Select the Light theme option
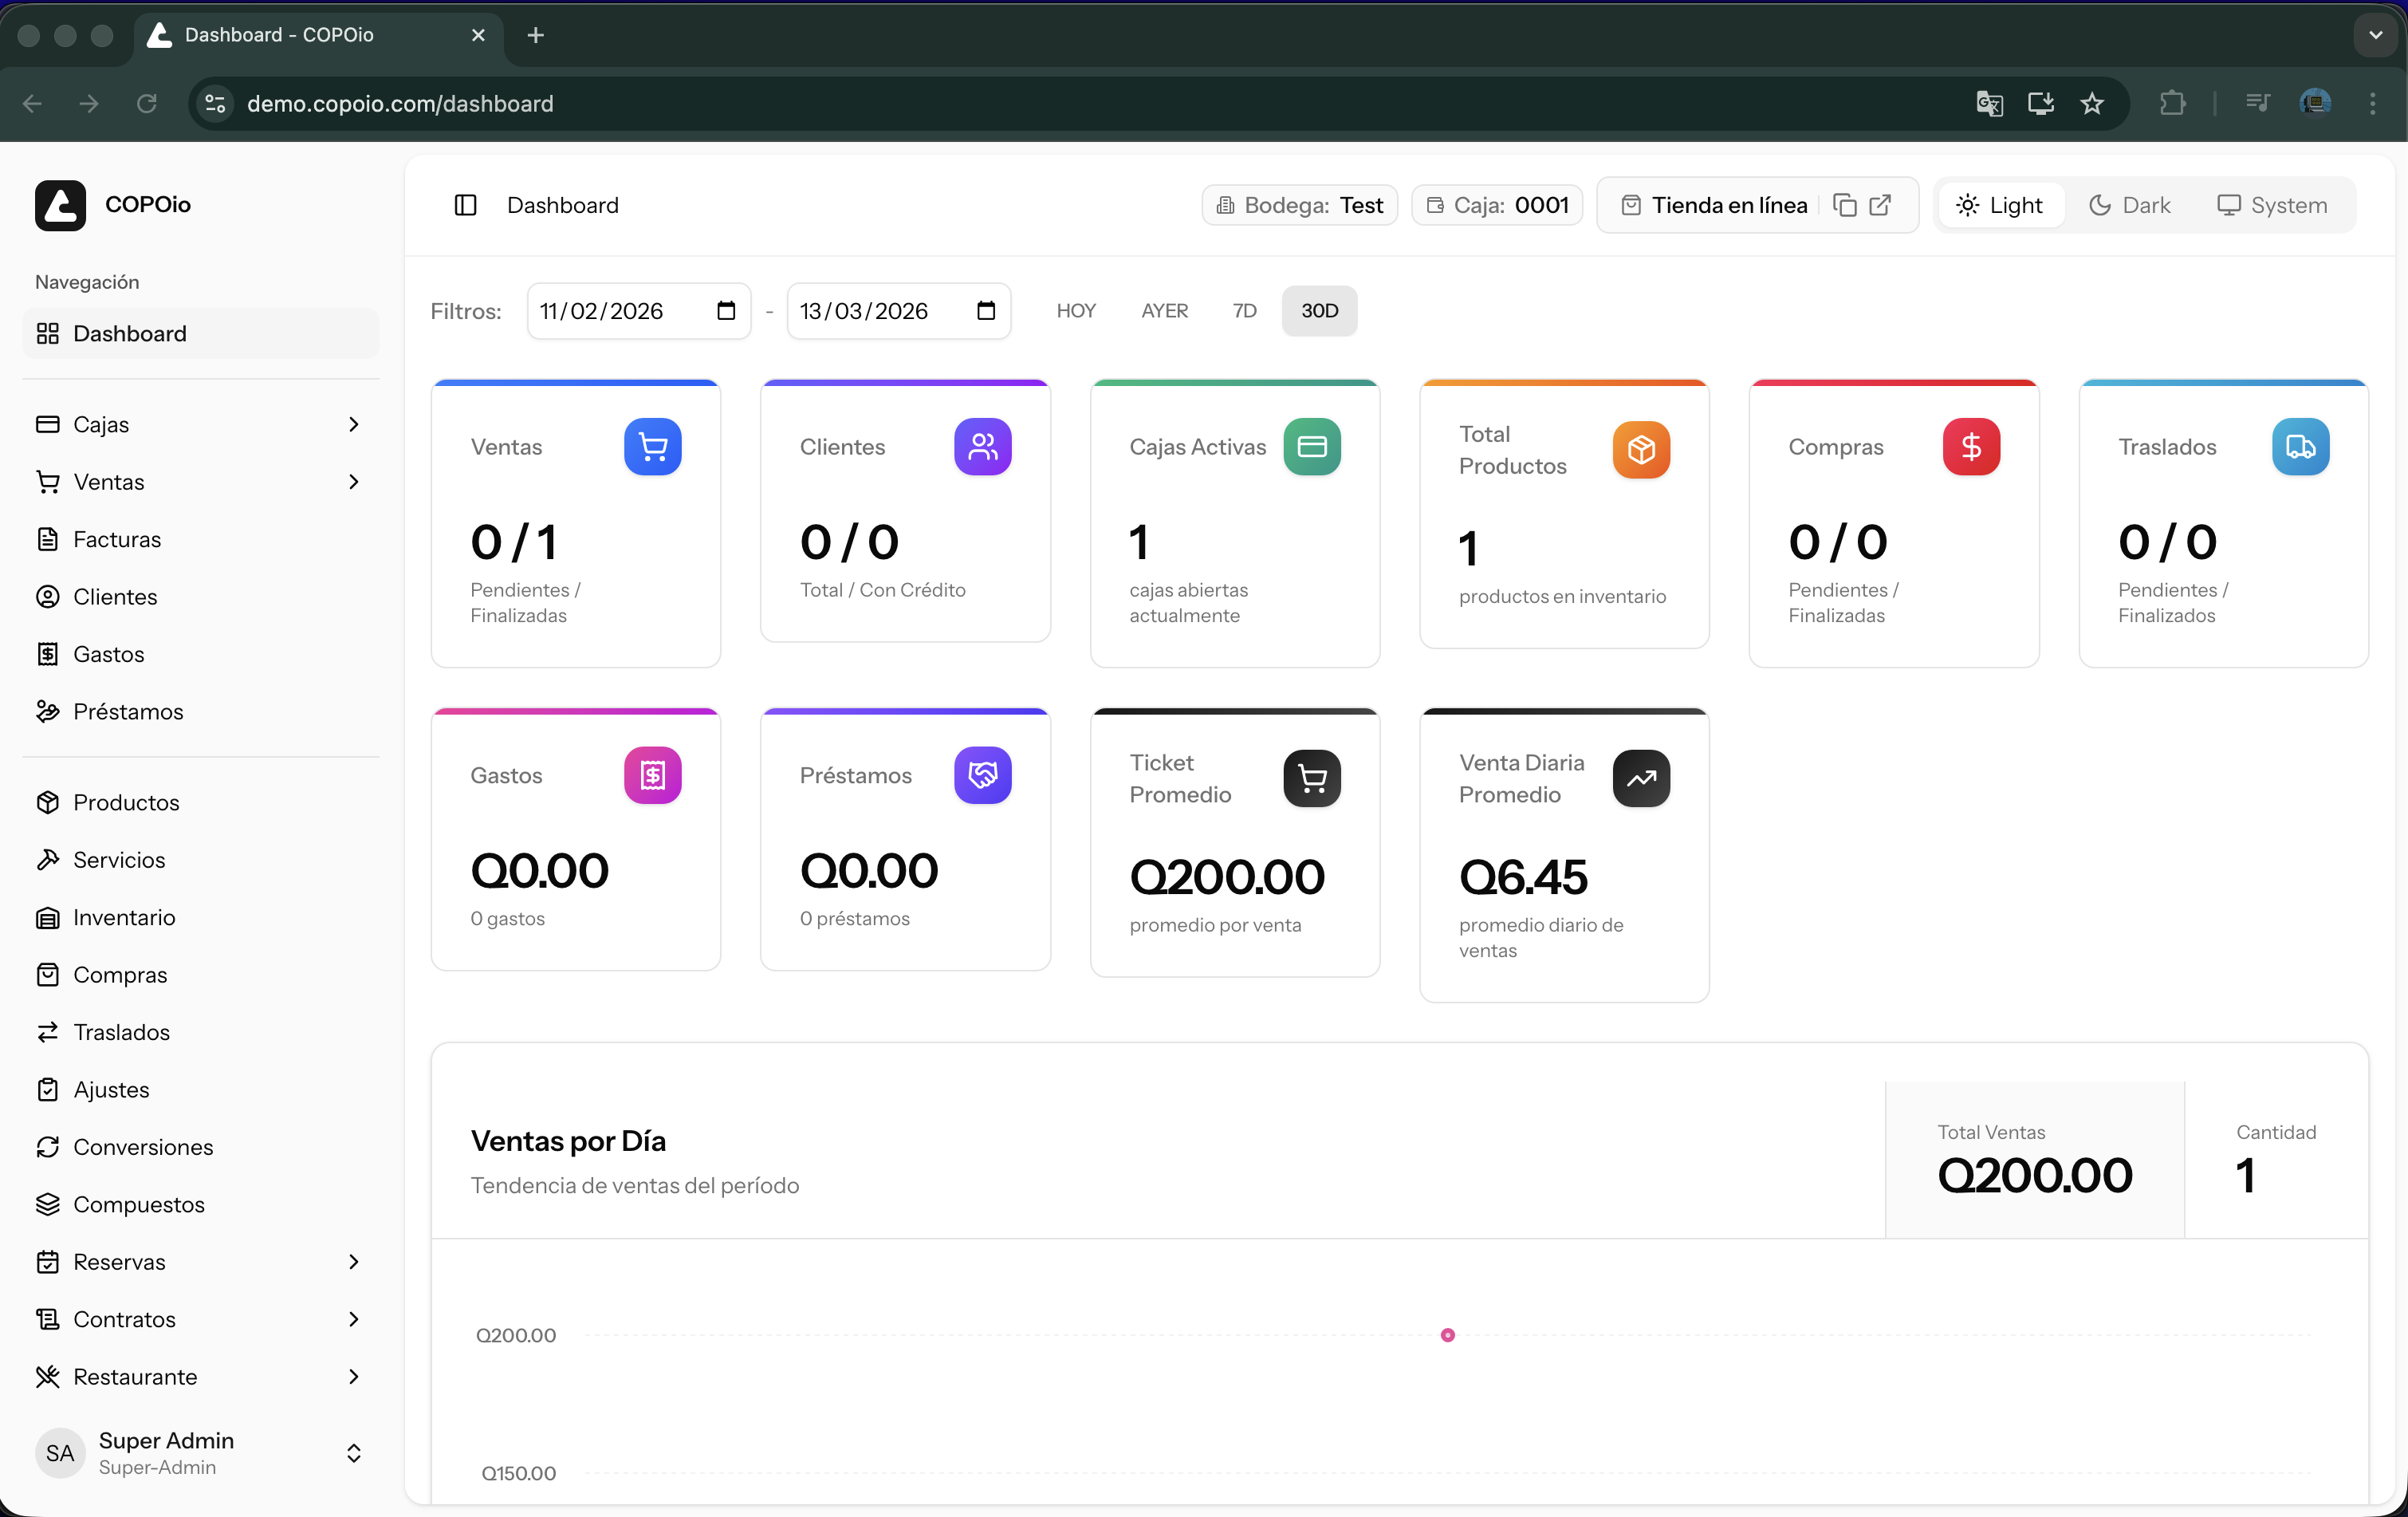 click(1999, 205)
